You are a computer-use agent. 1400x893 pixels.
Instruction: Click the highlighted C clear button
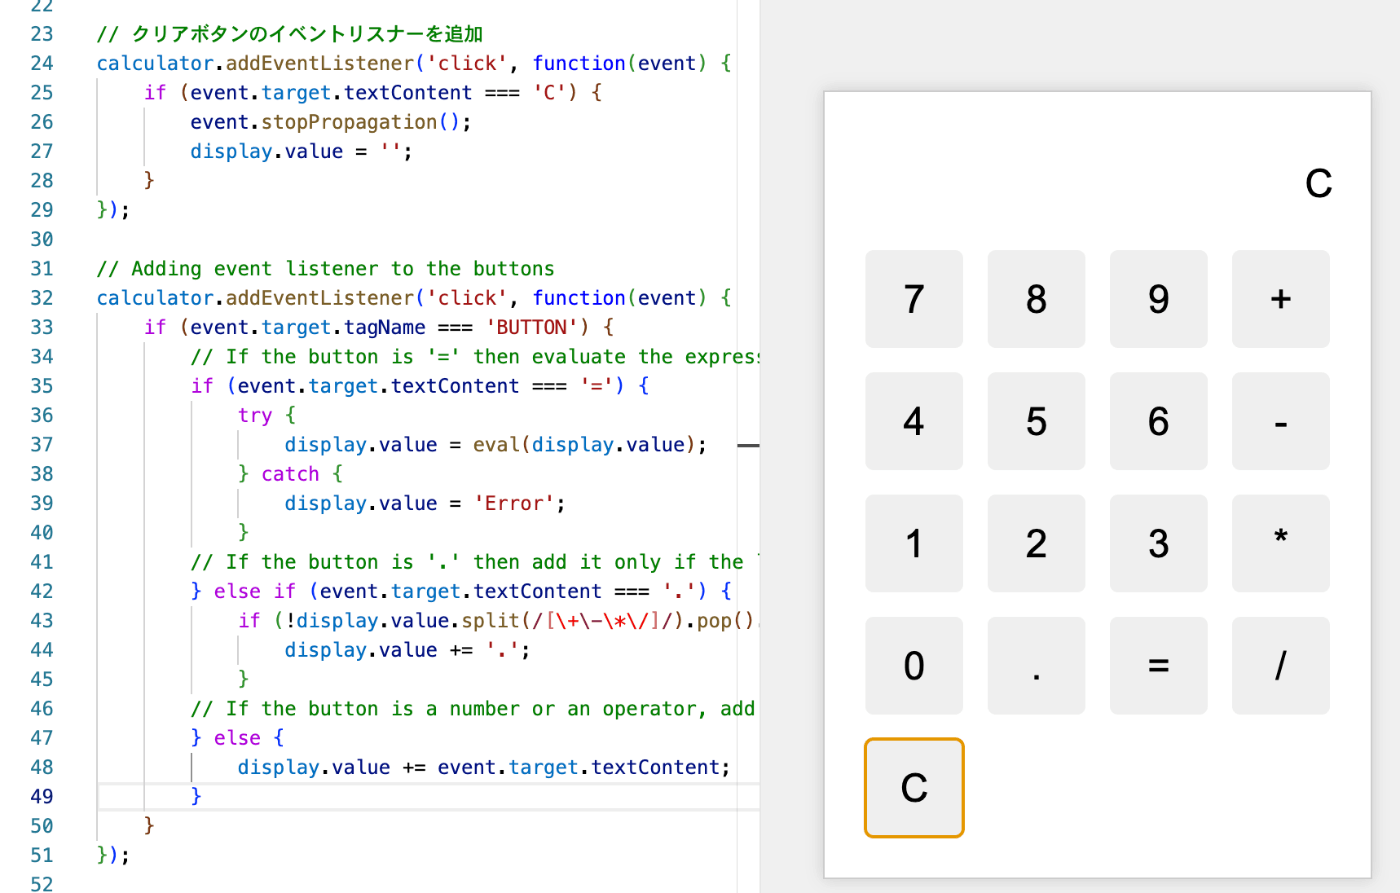pos(914,788)
